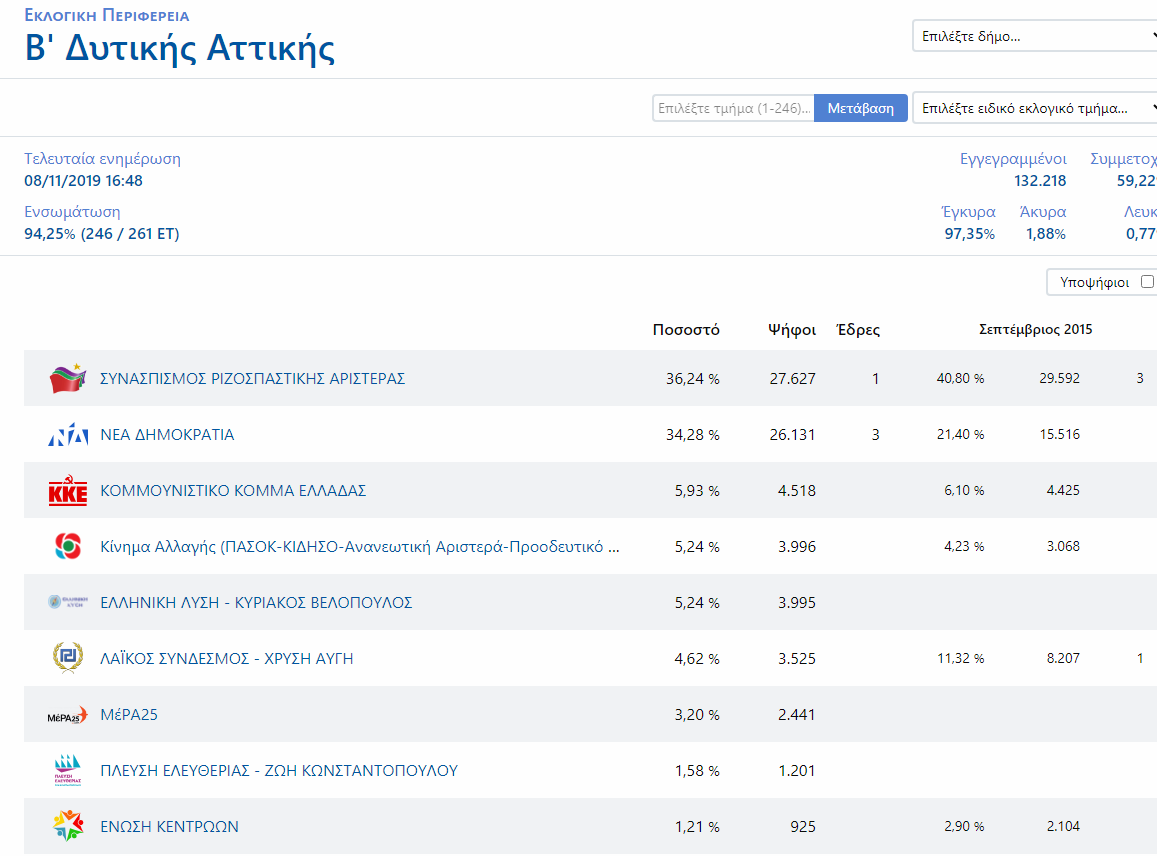Click the Kinima Allagis party logo
The image size is (1157, 856).
[68, 547]
